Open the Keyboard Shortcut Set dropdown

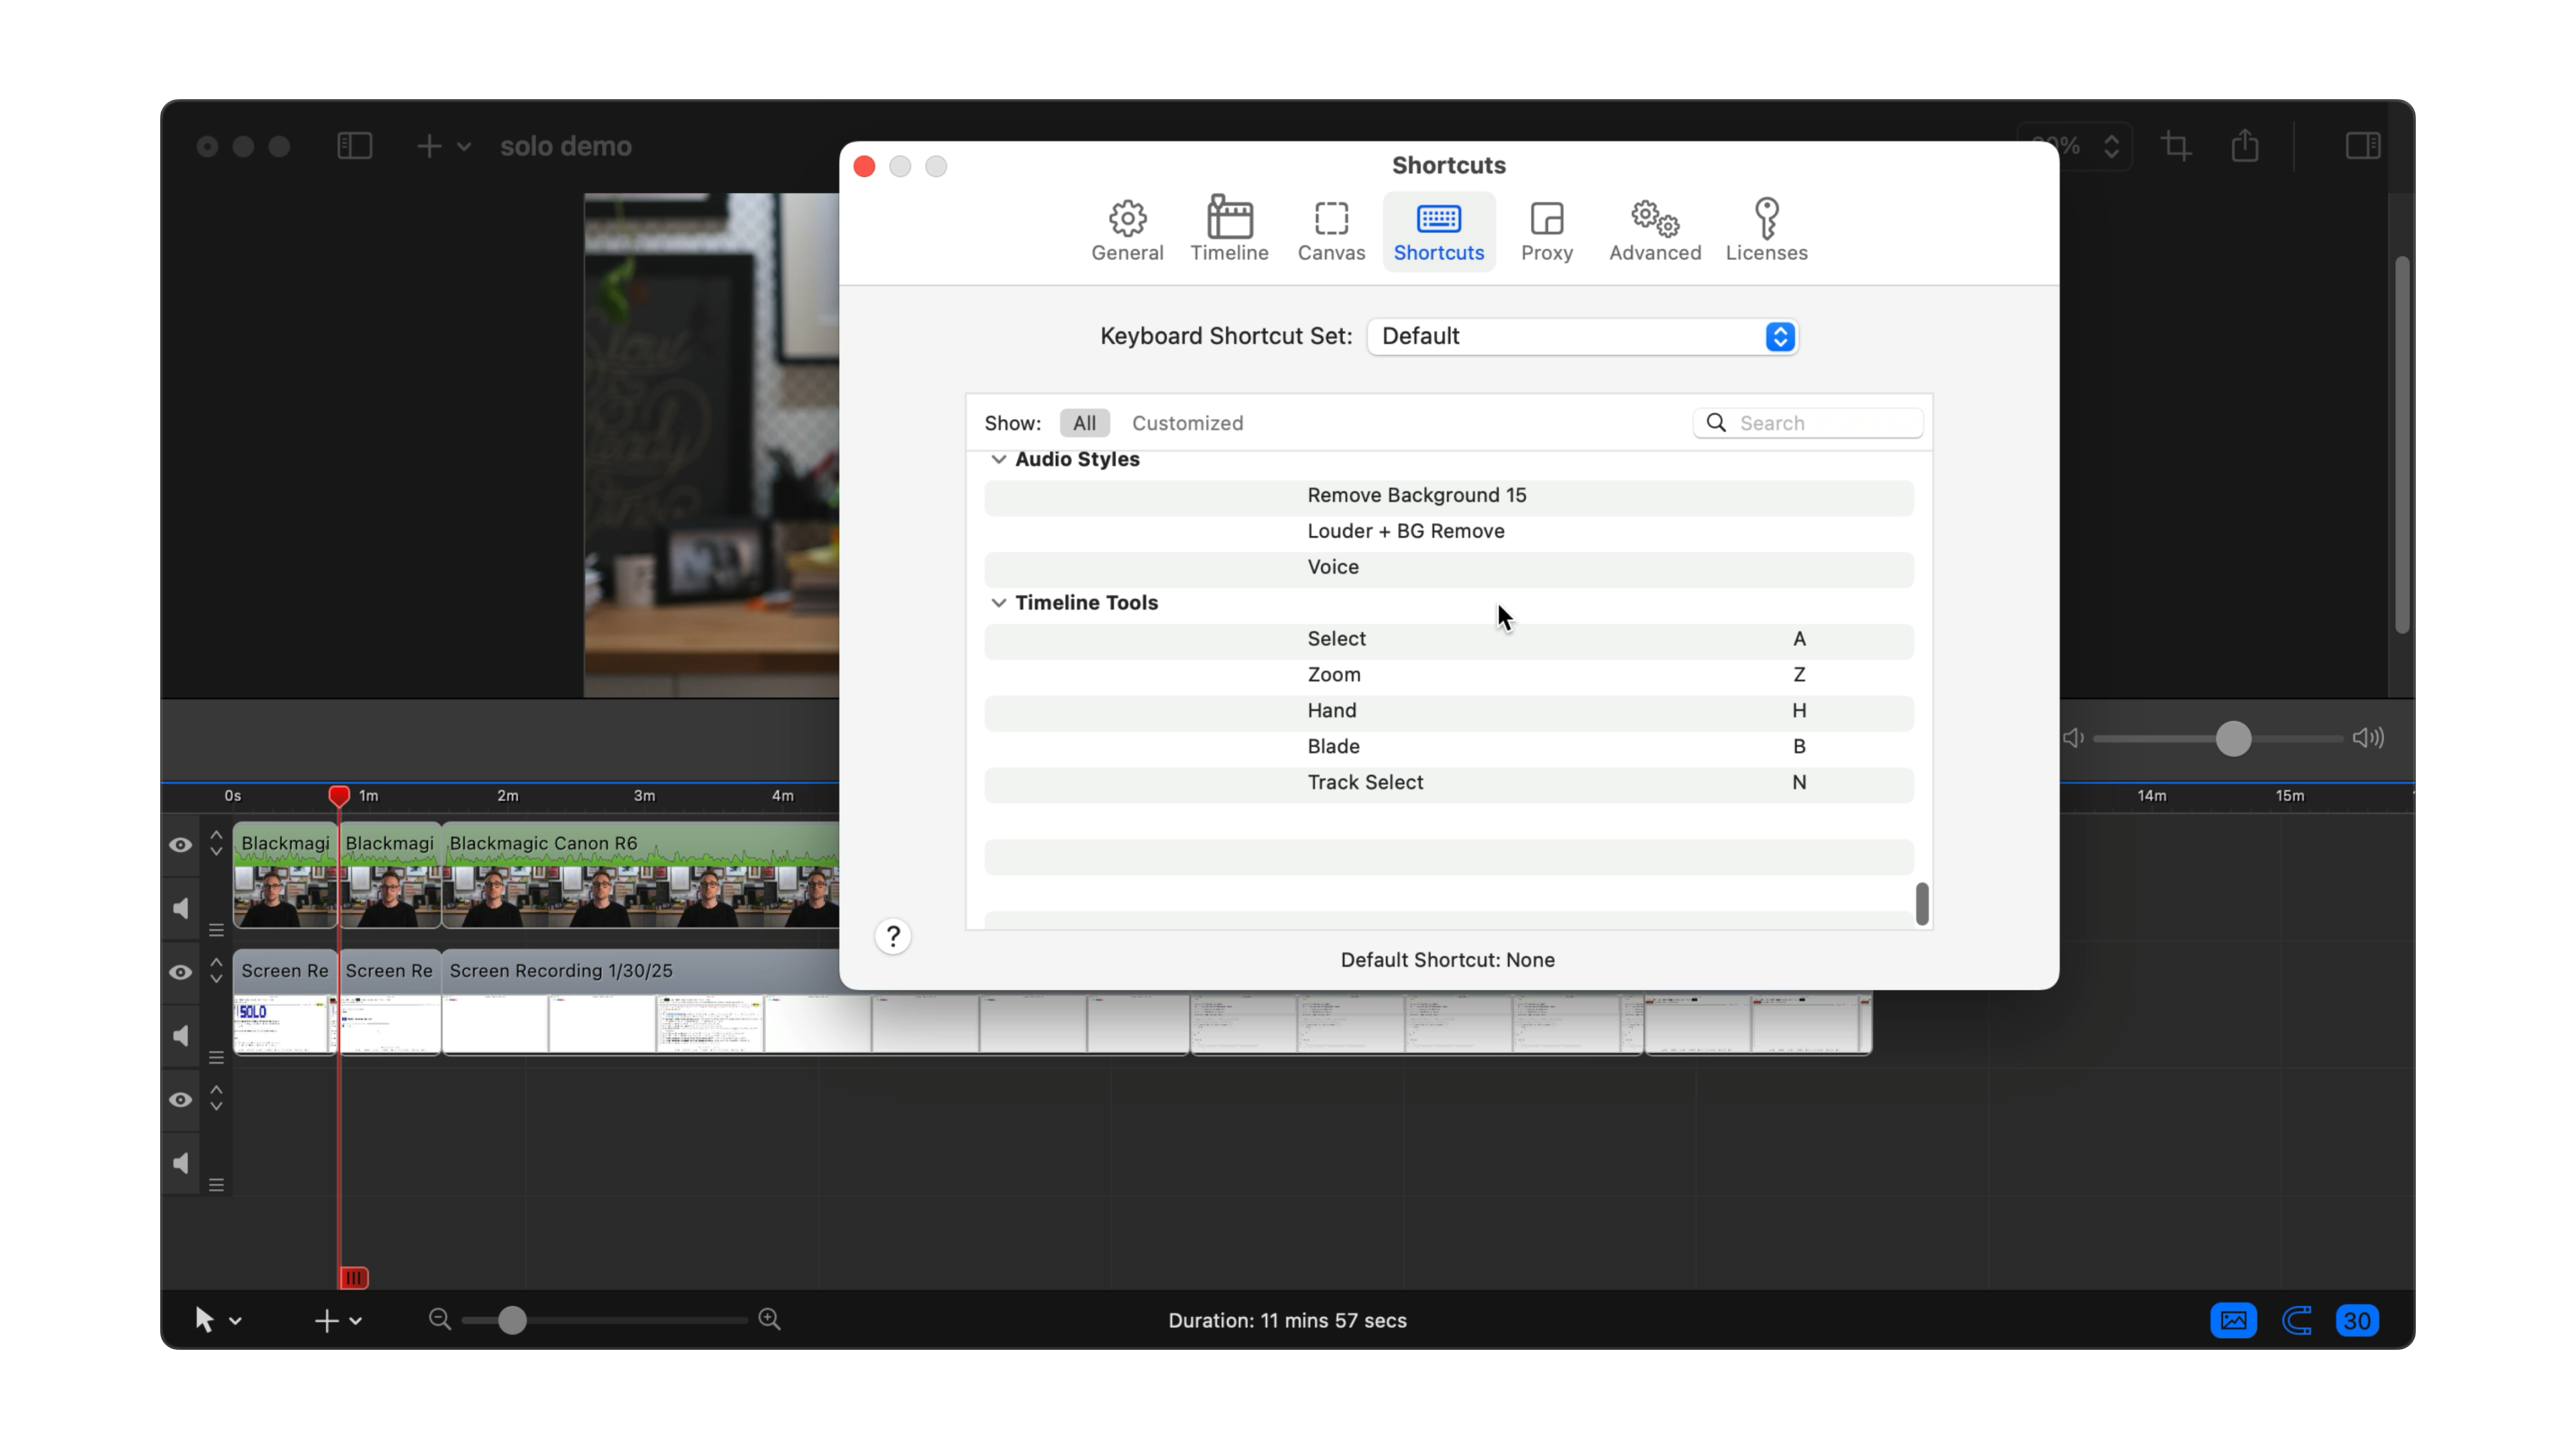click(1582, 336)
